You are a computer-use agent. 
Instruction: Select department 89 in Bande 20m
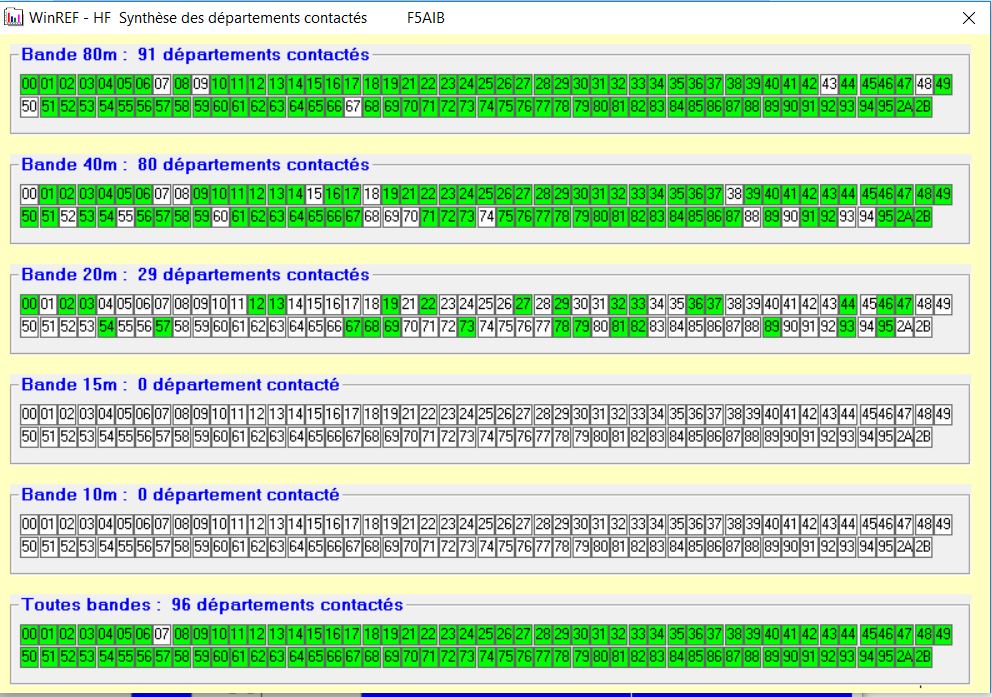[772, 327]
